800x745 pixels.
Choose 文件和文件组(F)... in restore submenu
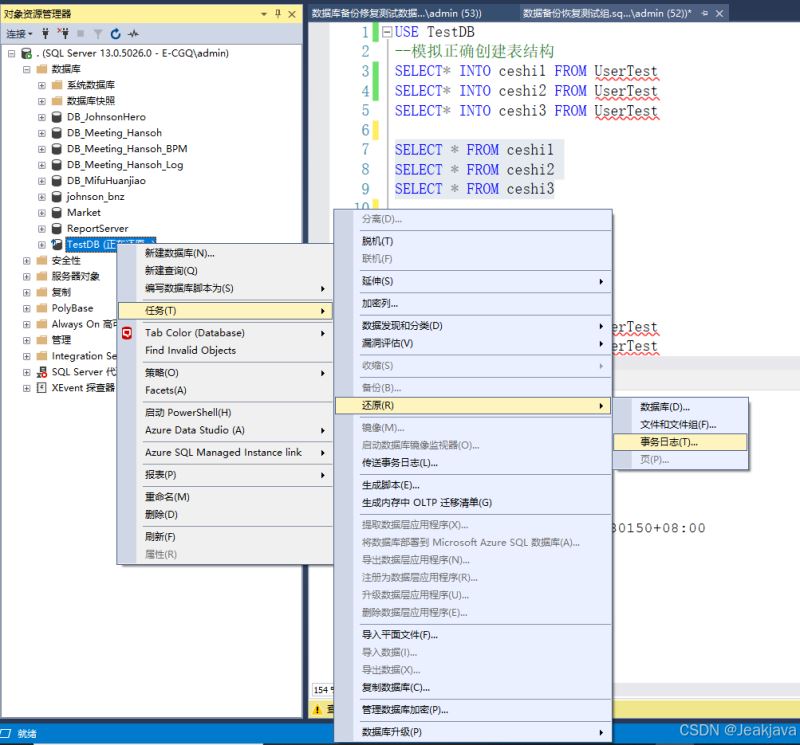(680, 425)
